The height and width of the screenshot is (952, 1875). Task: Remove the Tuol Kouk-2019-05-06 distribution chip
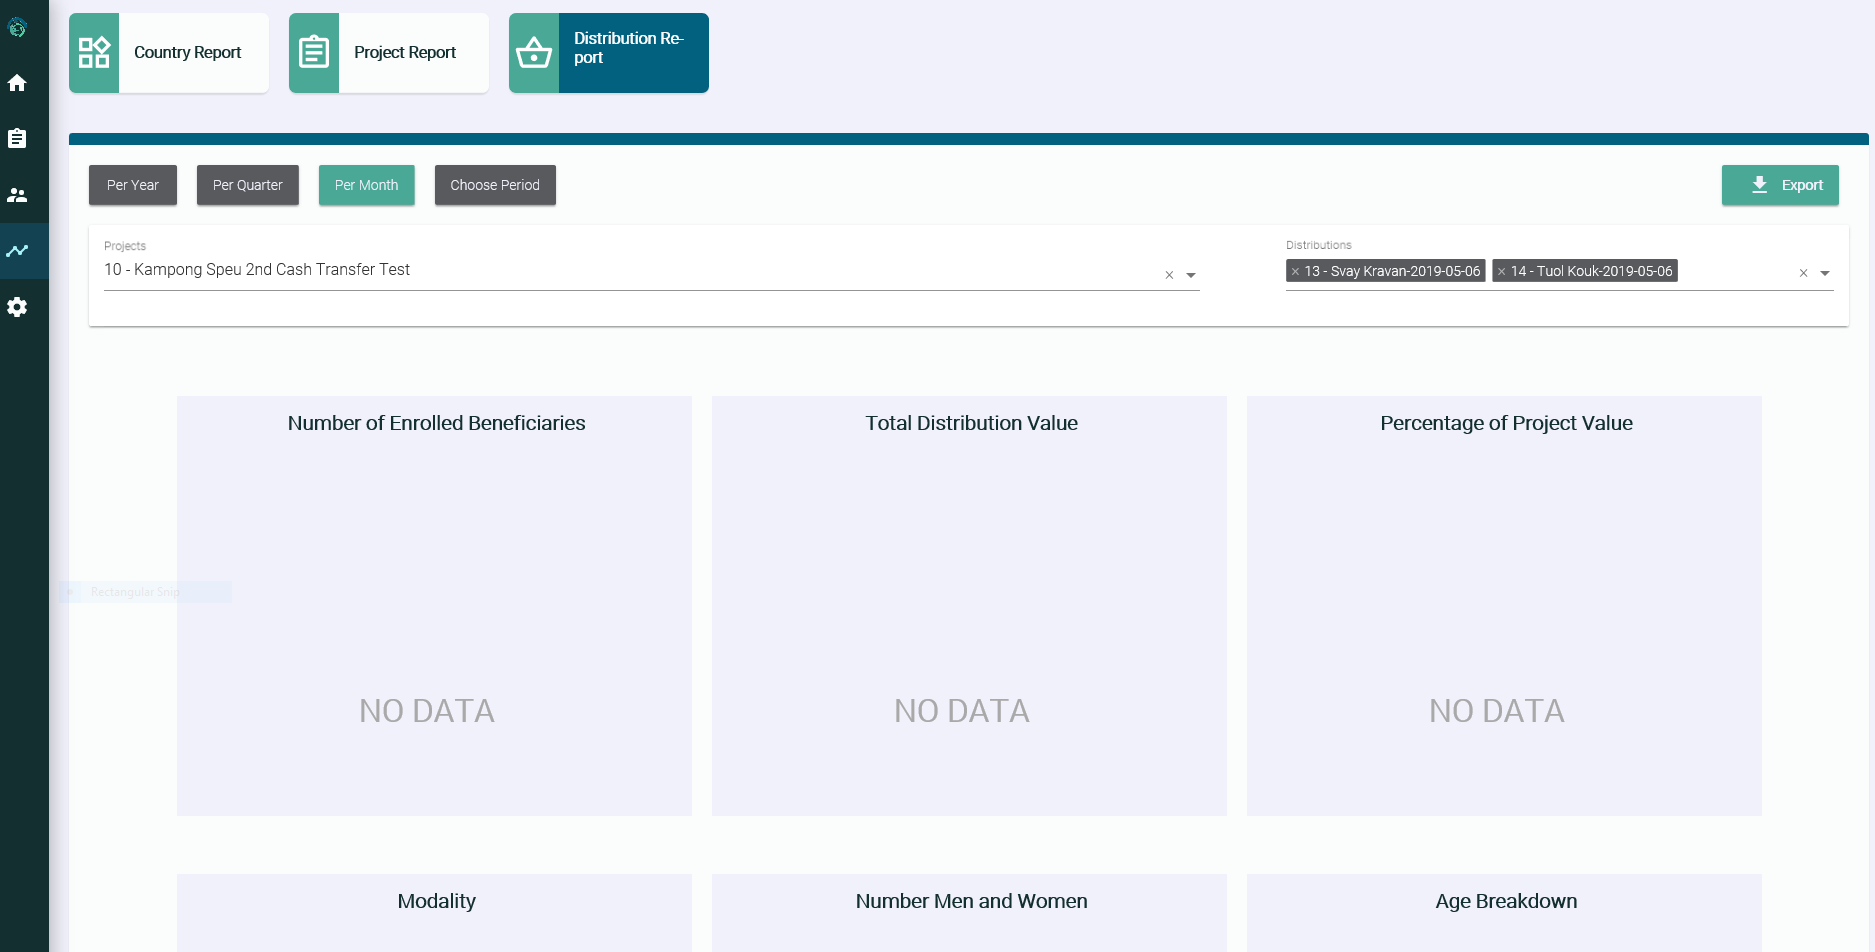pyautogui.click(x=1504, y=270)
